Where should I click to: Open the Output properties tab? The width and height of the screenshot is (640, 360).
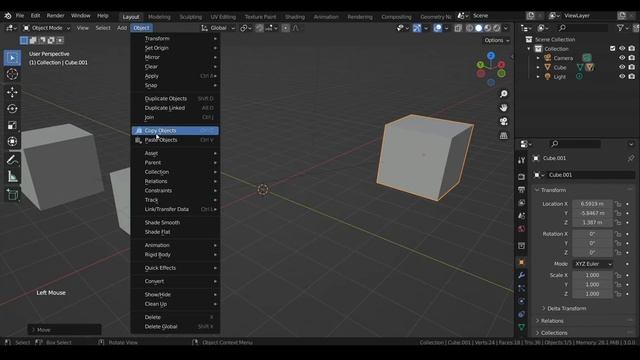(521, 190)
